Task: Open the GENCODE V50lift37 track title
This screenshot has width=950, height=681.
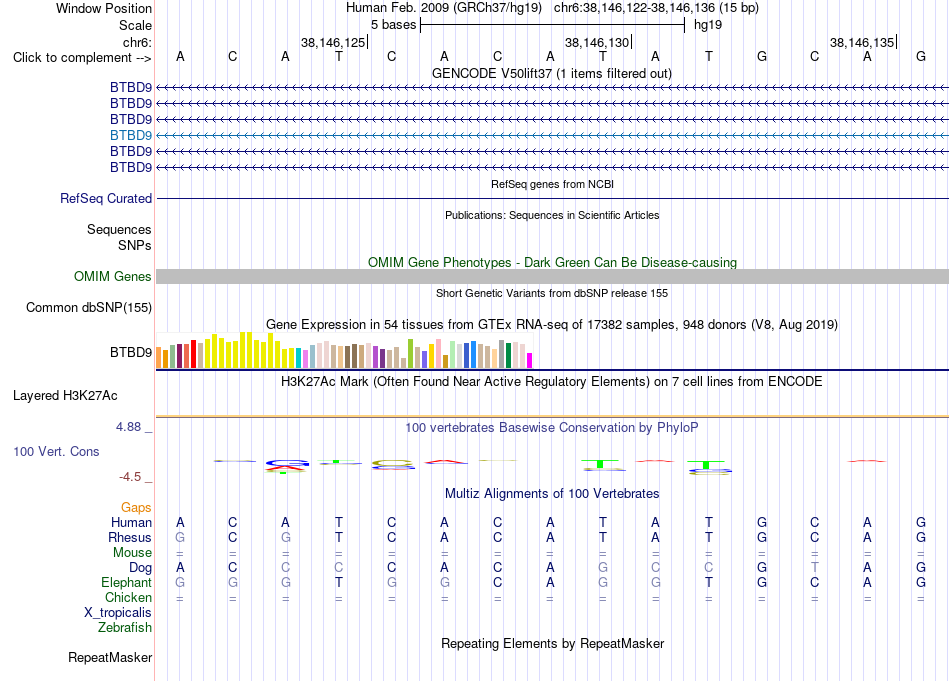Action: pyautogui.click(x=552, y=73)
